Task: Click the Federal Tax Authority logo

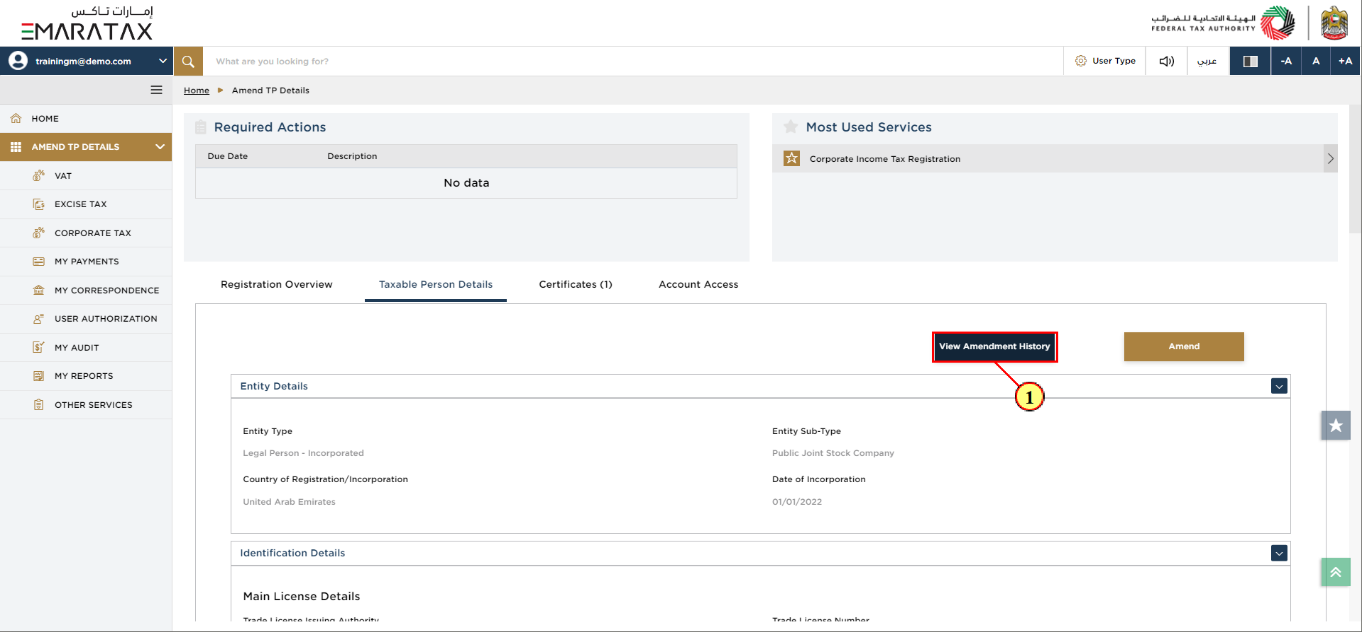Action: pos(1221,23)
